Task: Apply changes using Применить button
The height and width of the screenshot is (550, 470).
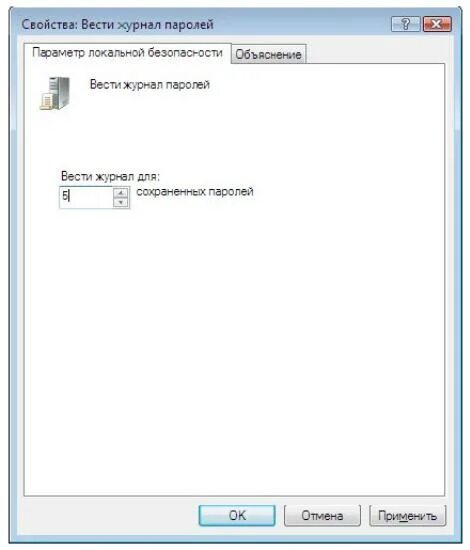Action: pyautogui.click(x=408, y=515)
